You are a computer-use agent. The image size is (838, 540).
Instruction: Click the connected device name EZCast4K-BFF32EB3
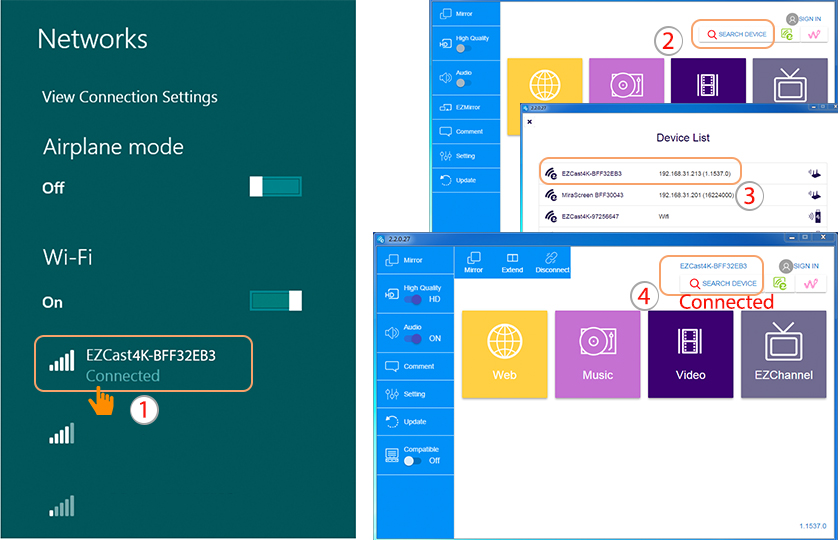pos(713,266)
